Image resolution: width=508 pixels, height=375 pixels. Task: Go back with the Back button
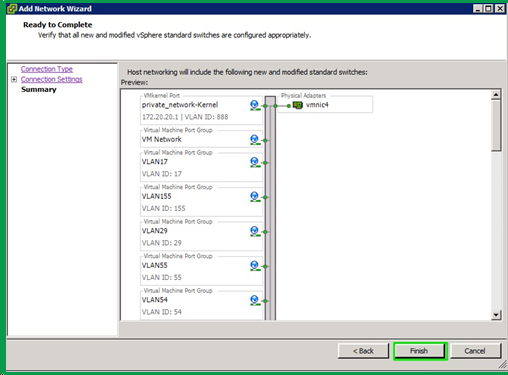(x=363, y=351)
